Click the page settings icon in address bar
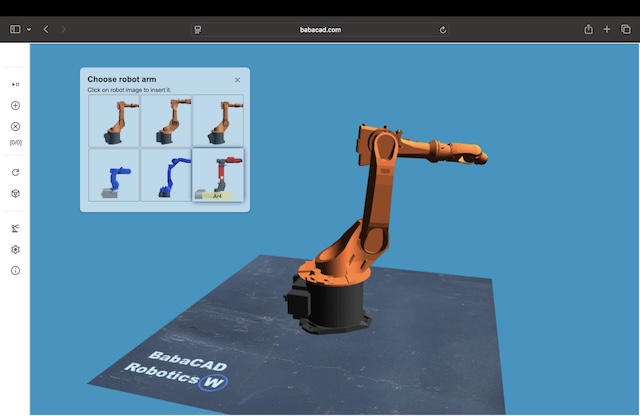The height and width of the screenshot is (416, 640). (x=198, y=29)
